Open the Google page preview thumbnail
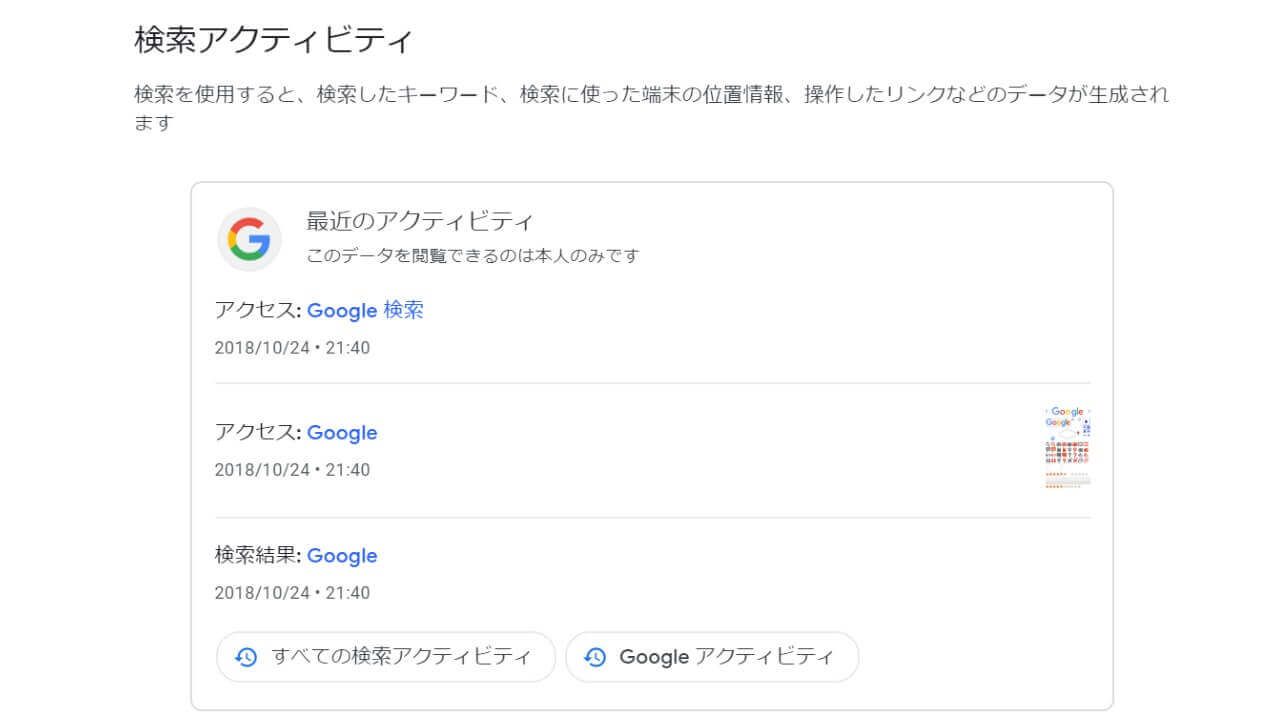The image size is (1280, 720). [x=1067, y=447]
